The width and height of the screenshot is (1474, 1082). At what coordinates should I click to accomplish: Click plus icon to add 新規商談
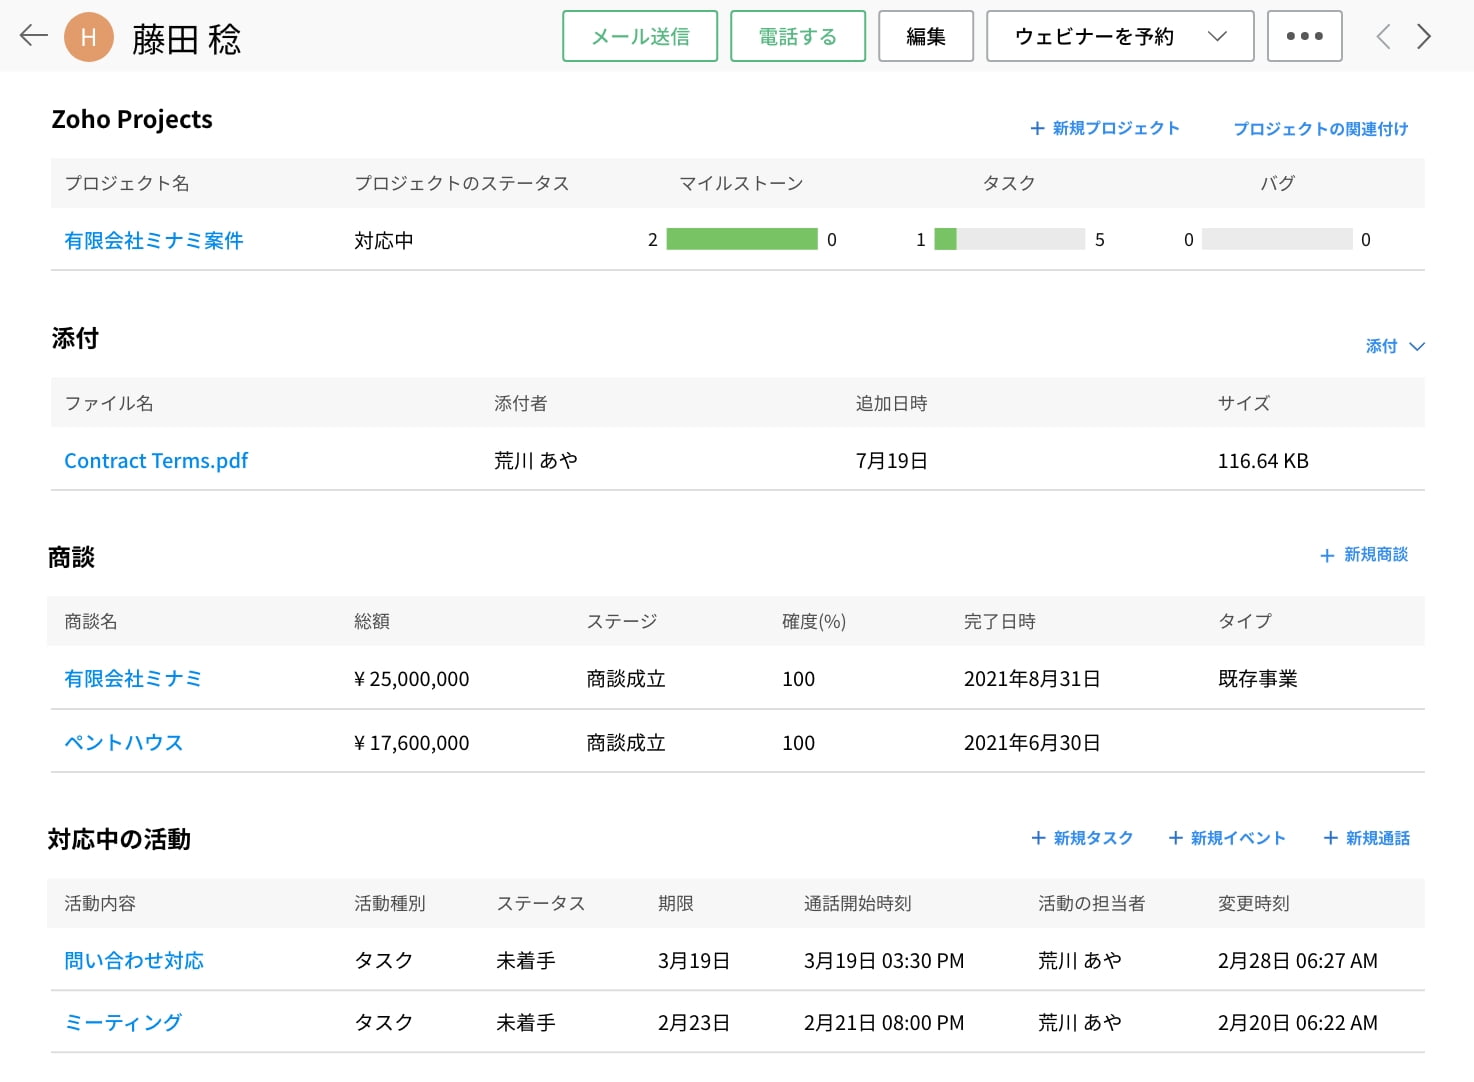point(1327,555)
